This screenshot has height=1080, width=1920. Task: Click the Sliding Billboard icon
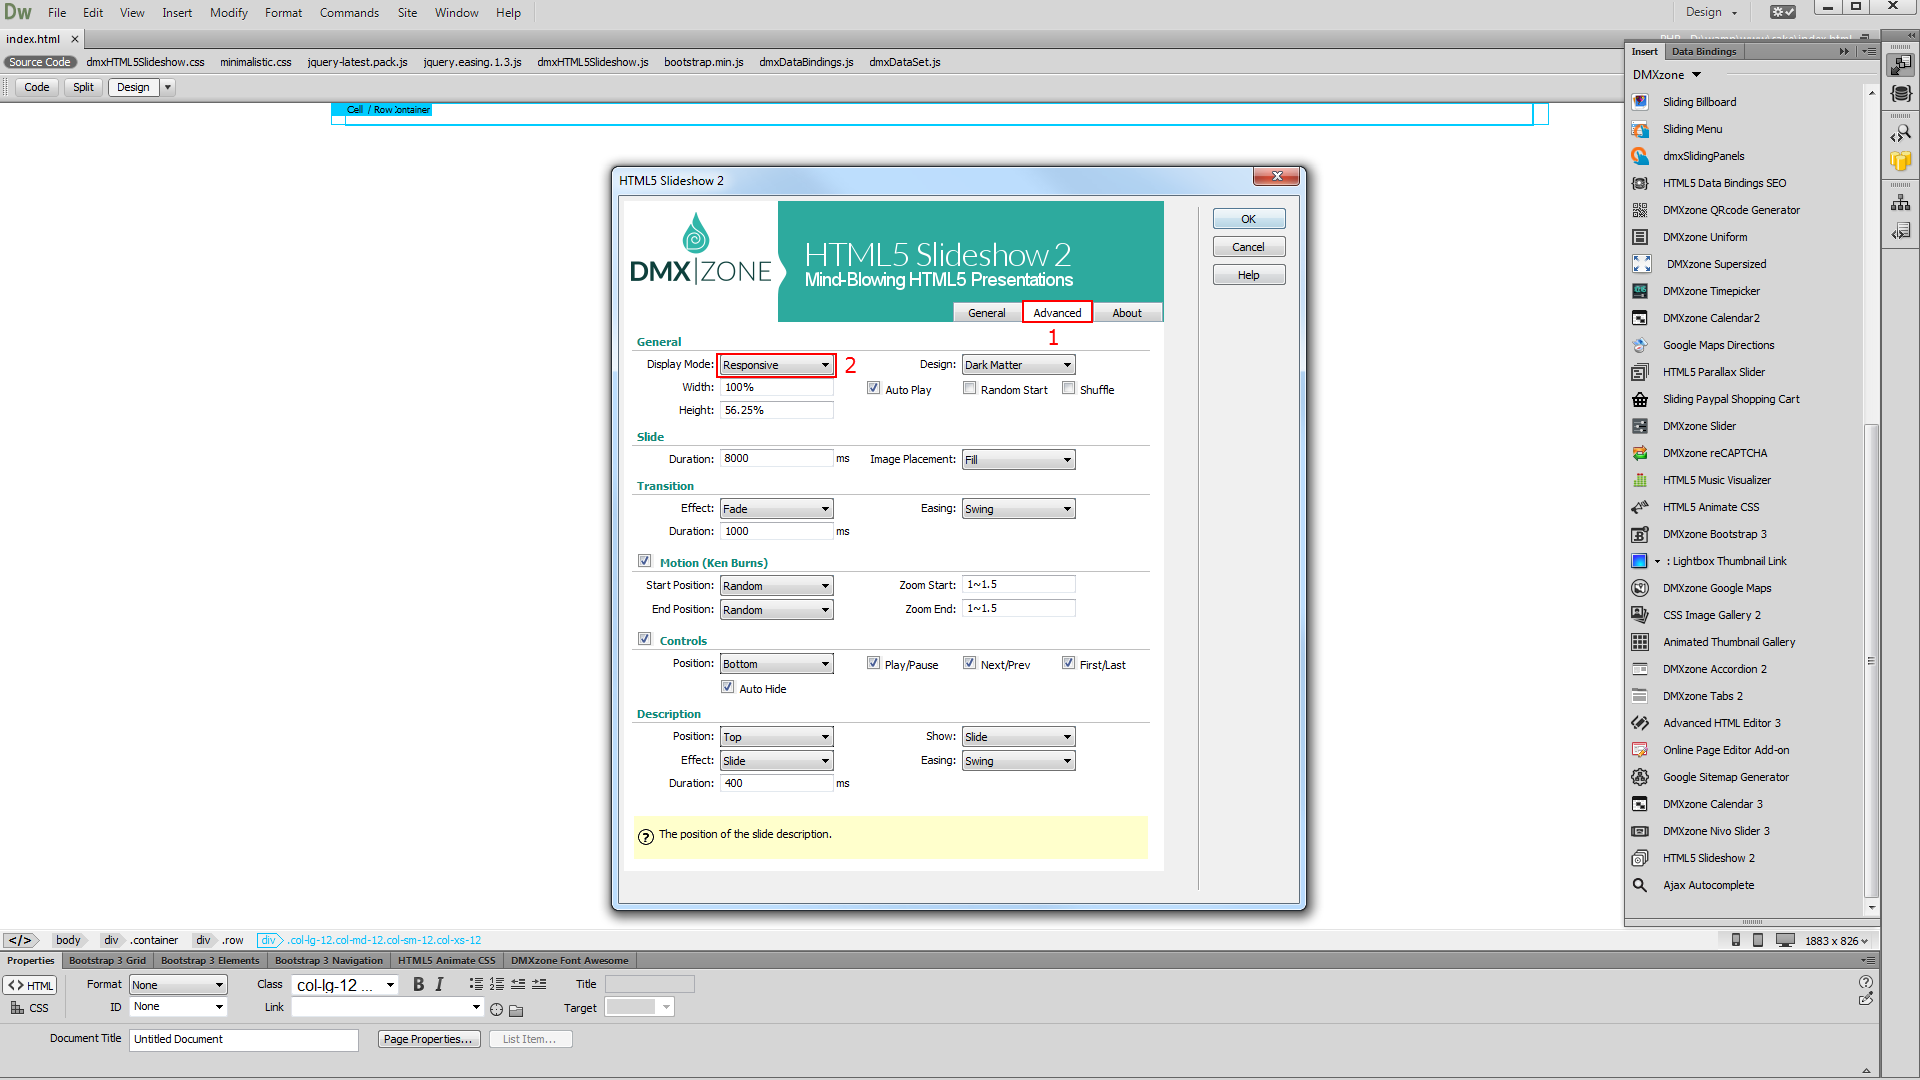(1640, 102)
